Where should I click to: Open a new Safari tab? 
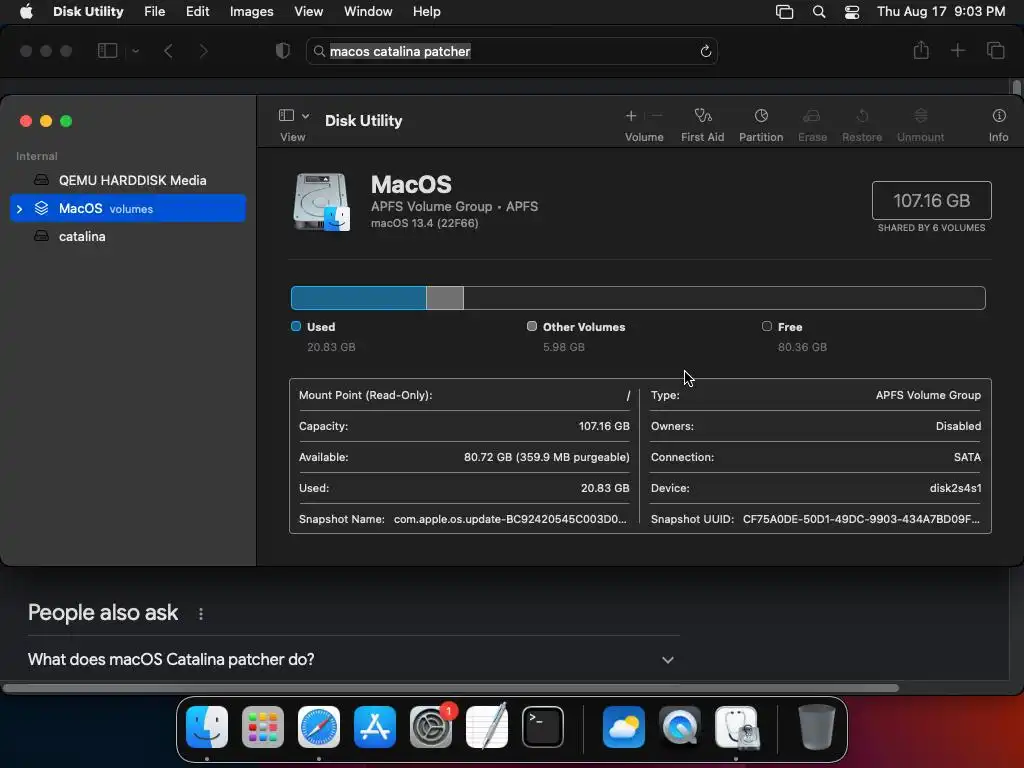pos(957,50)
